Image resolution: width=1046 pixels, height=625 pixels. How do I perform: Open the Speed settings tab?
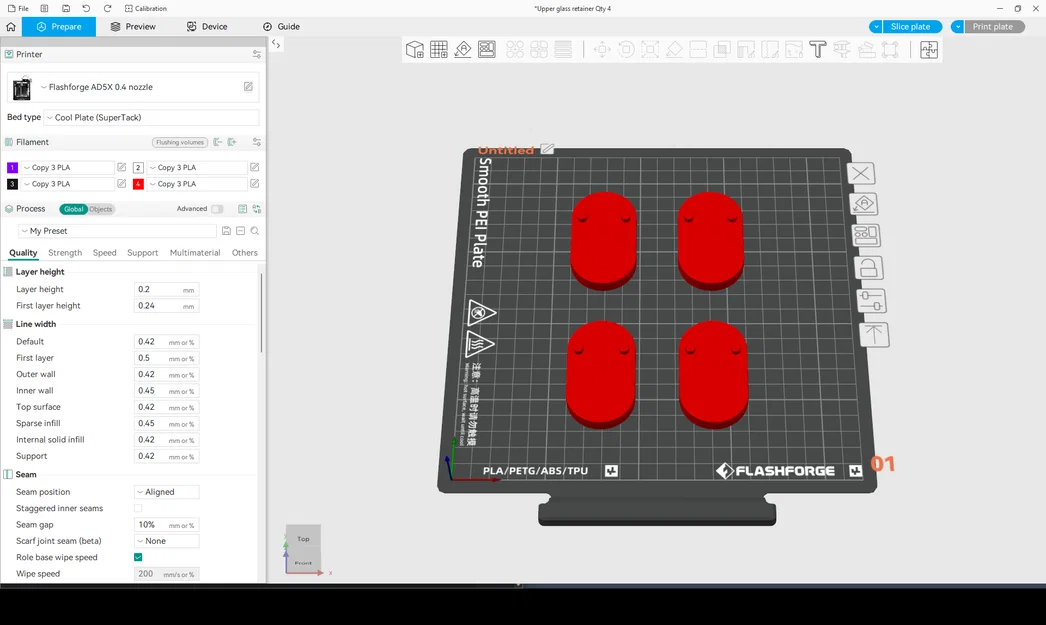104,253
